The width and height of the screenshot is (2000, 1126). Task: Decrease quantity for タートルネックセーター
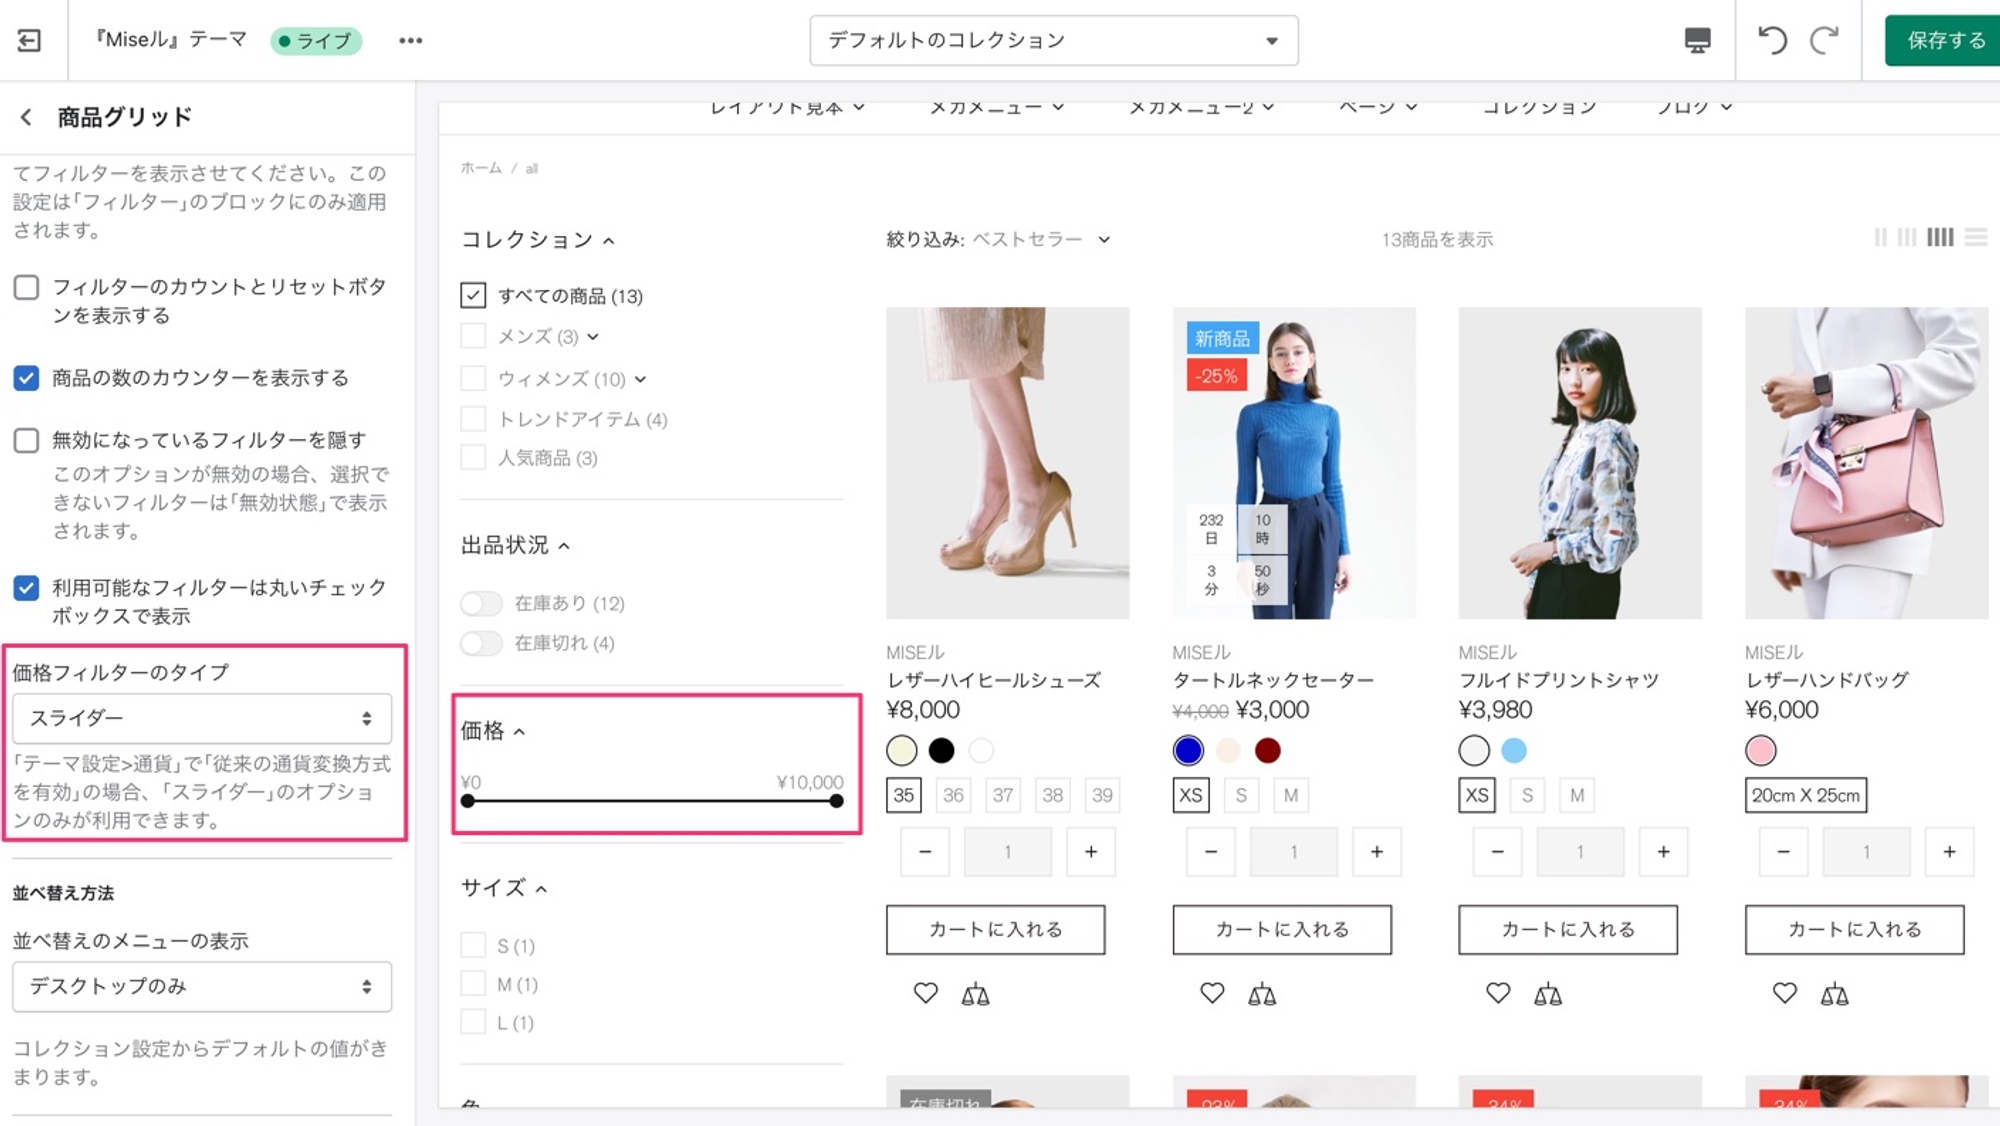tap(1211, 852)
